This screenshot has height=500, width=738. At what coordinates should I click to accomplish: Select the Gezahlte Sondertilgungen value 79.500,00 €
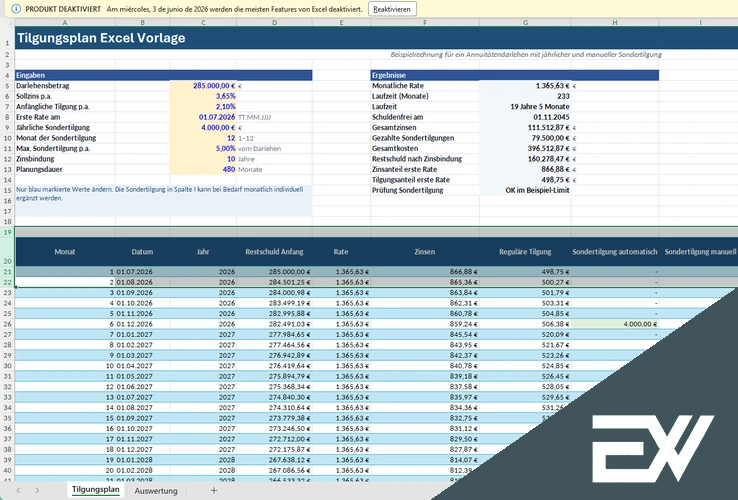(525, 138)
